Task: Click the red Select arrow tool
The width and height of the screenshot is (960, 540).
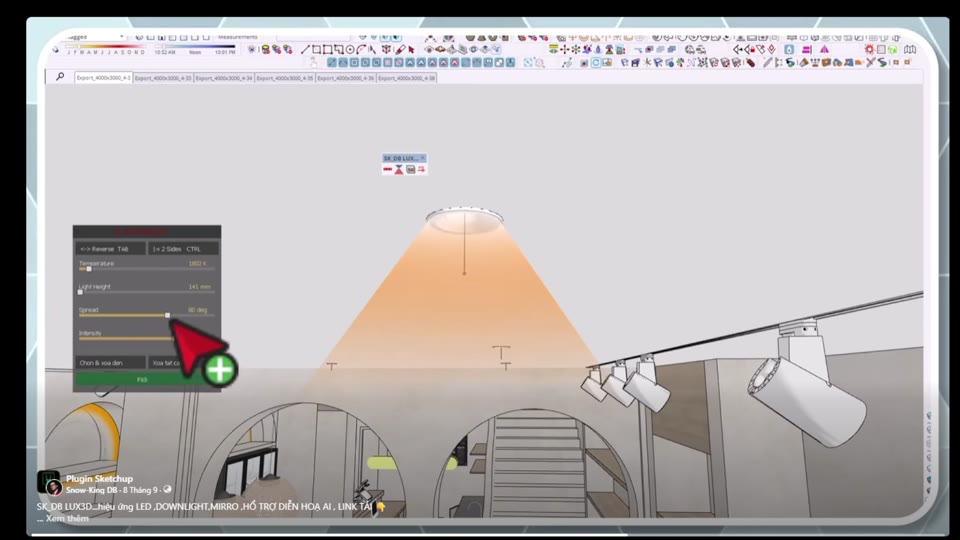Action: coord(411,50)
